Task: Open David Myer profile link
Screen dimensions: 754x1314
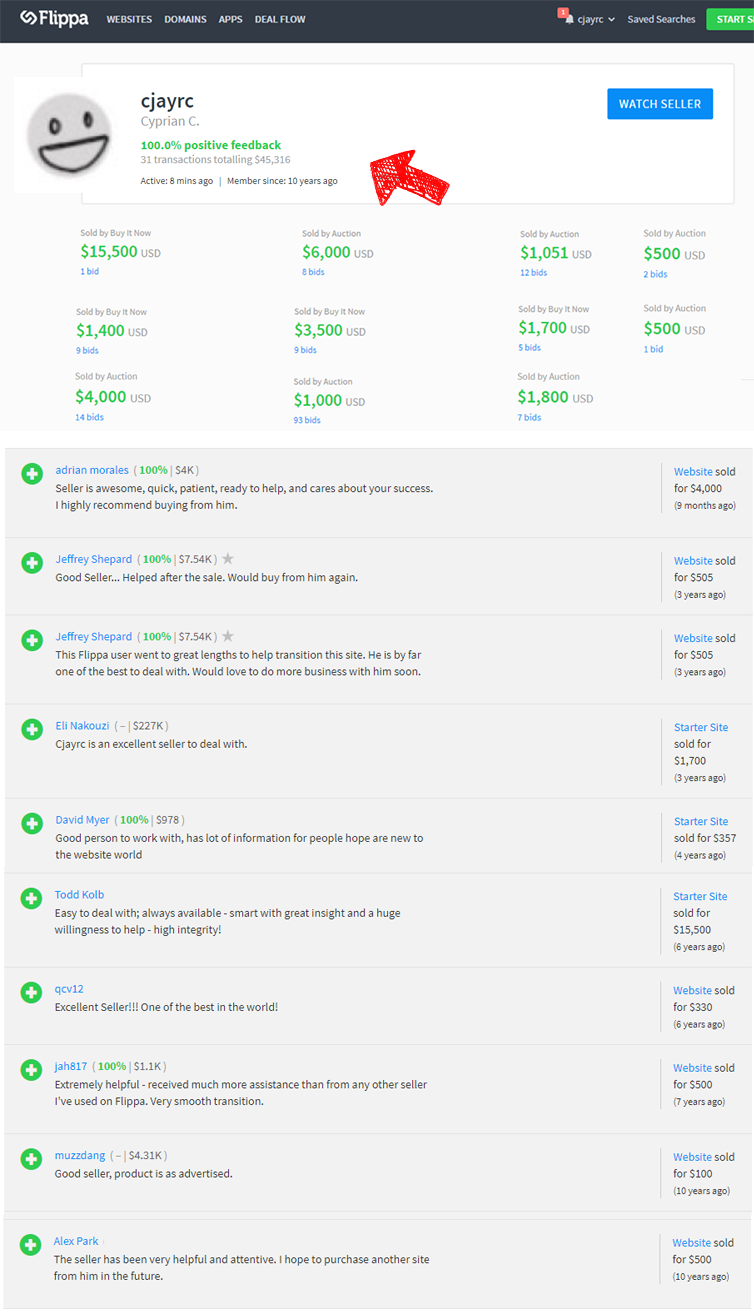Action: click(x=83, y=820)
